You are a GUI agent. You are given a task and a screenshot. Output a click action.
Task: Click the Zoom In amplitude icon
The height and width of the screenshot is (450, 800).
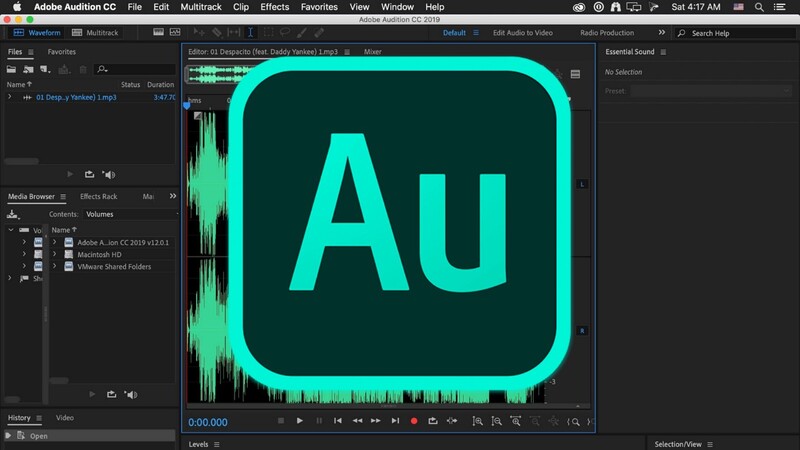[477, 421]
